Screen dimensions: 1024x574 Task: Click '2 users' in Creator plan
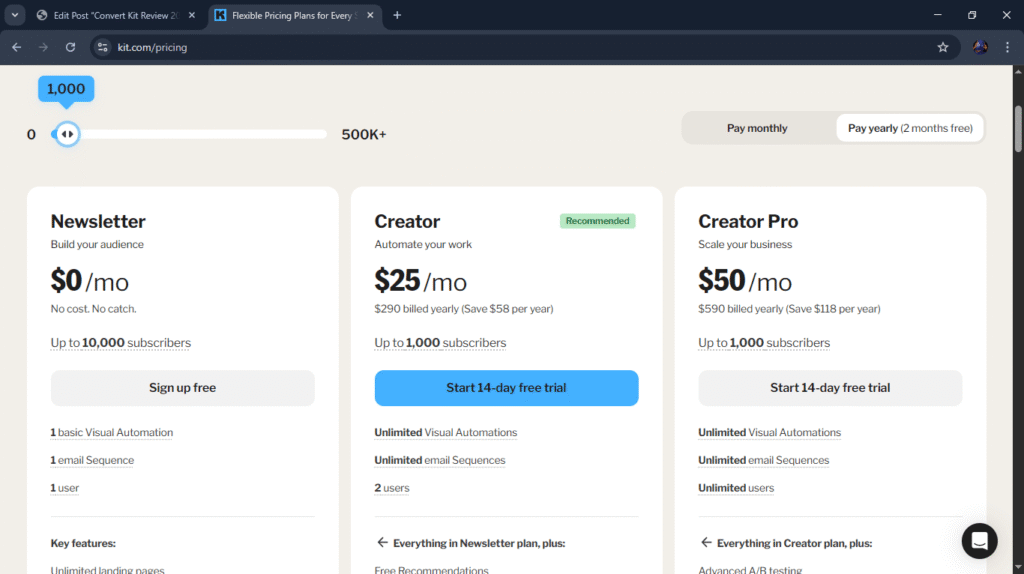pyautogui.click(x=392, y=488)
